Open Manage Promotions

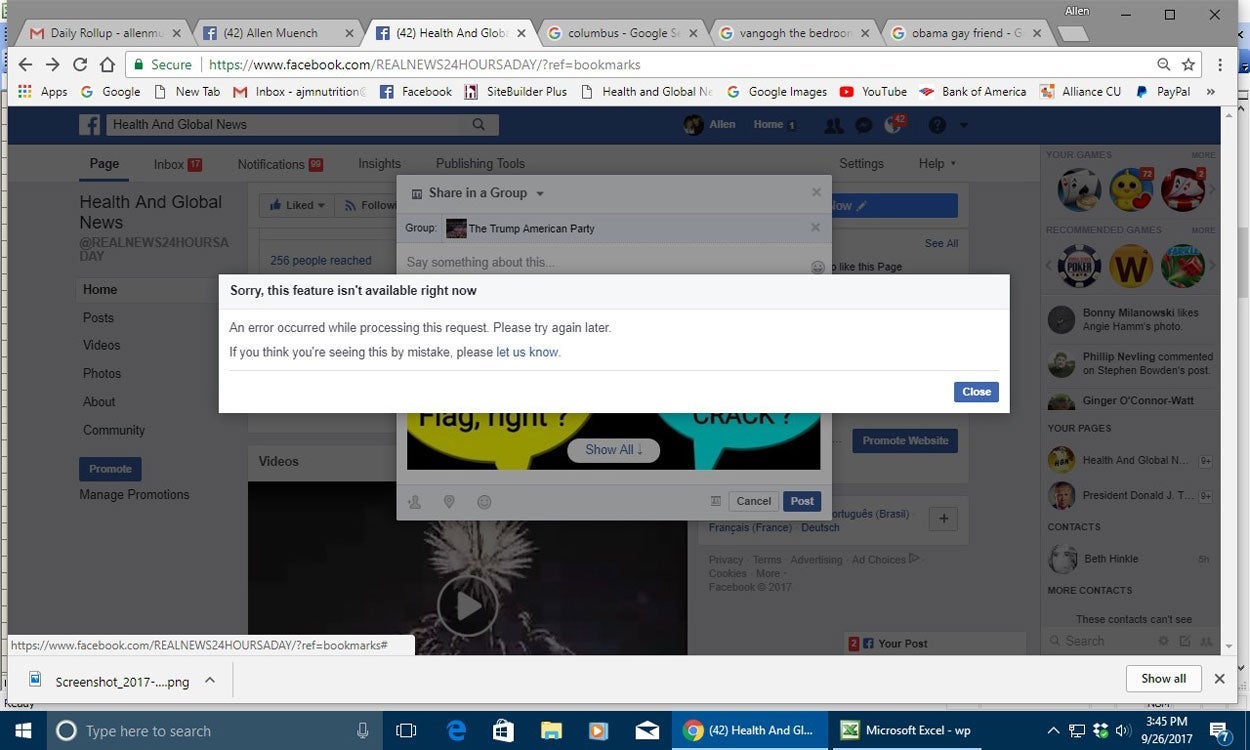point(134,495)
